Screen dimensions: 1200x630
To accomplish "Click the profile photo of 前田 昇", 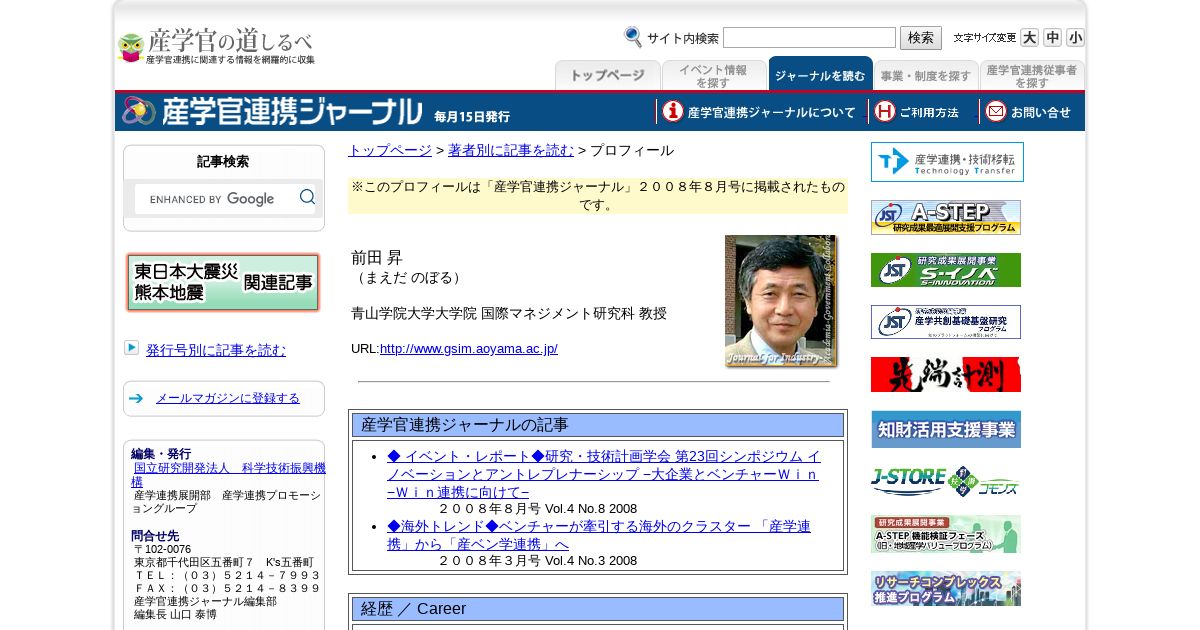I will 781,301.
